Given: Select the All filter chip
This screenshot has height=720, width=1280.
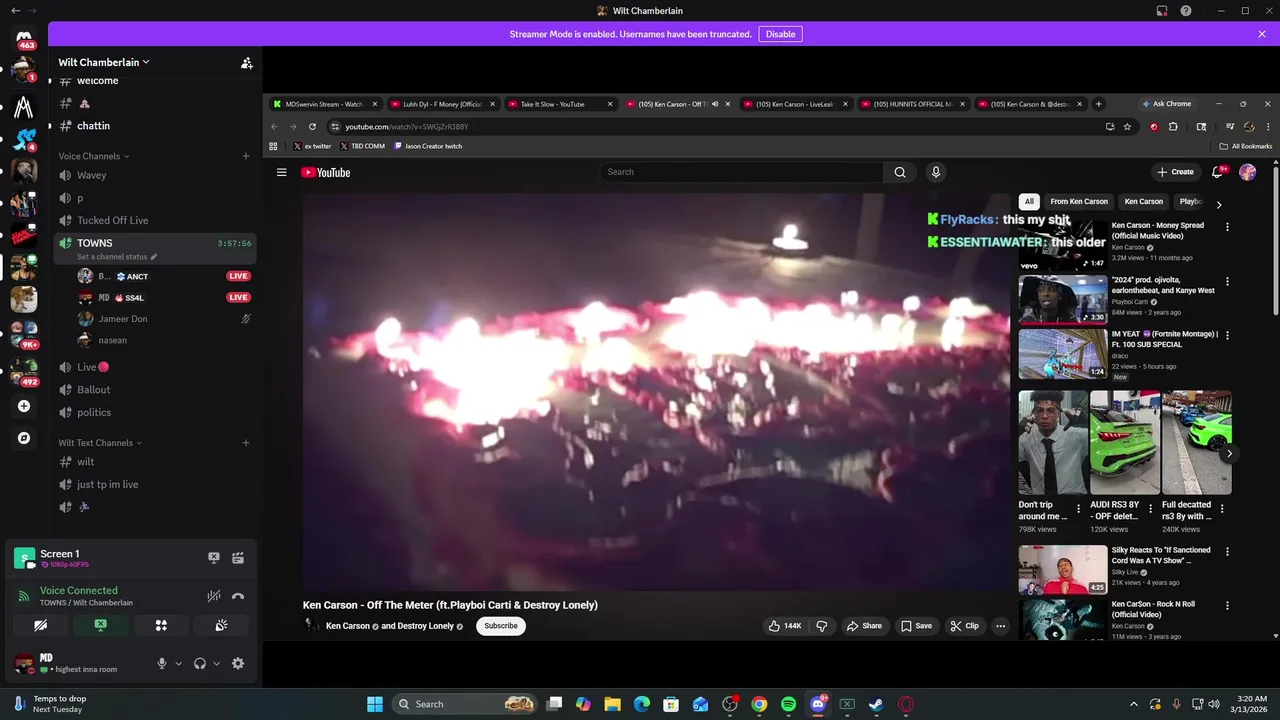Looking at the screenshot, I should (1029, 201).
